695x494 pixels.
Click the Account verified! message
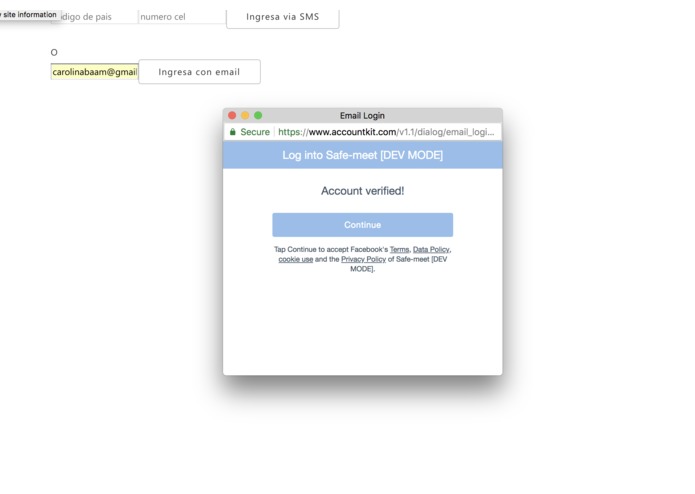click(363, 191)
